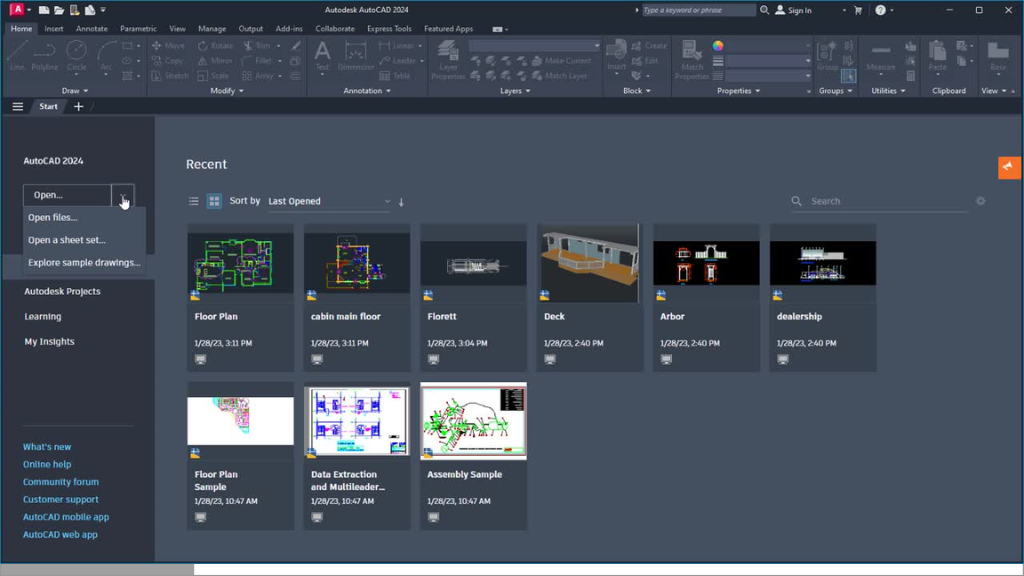The height and width of the screenshot is (576, 1024).
Task: Expand the Modify panel flyout
Action: click(x=227, y=91)
